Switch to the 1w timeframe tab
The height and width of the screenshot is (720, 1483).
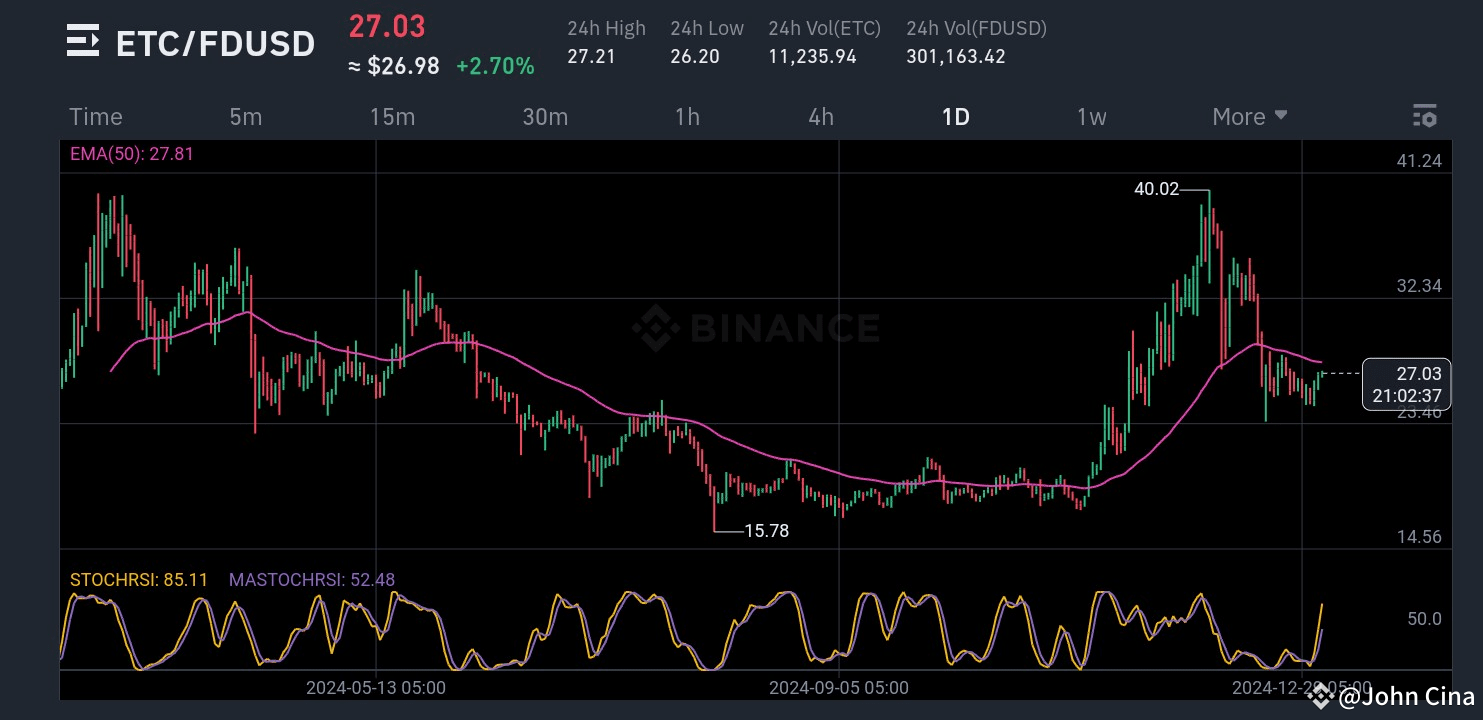point(1091,116)
